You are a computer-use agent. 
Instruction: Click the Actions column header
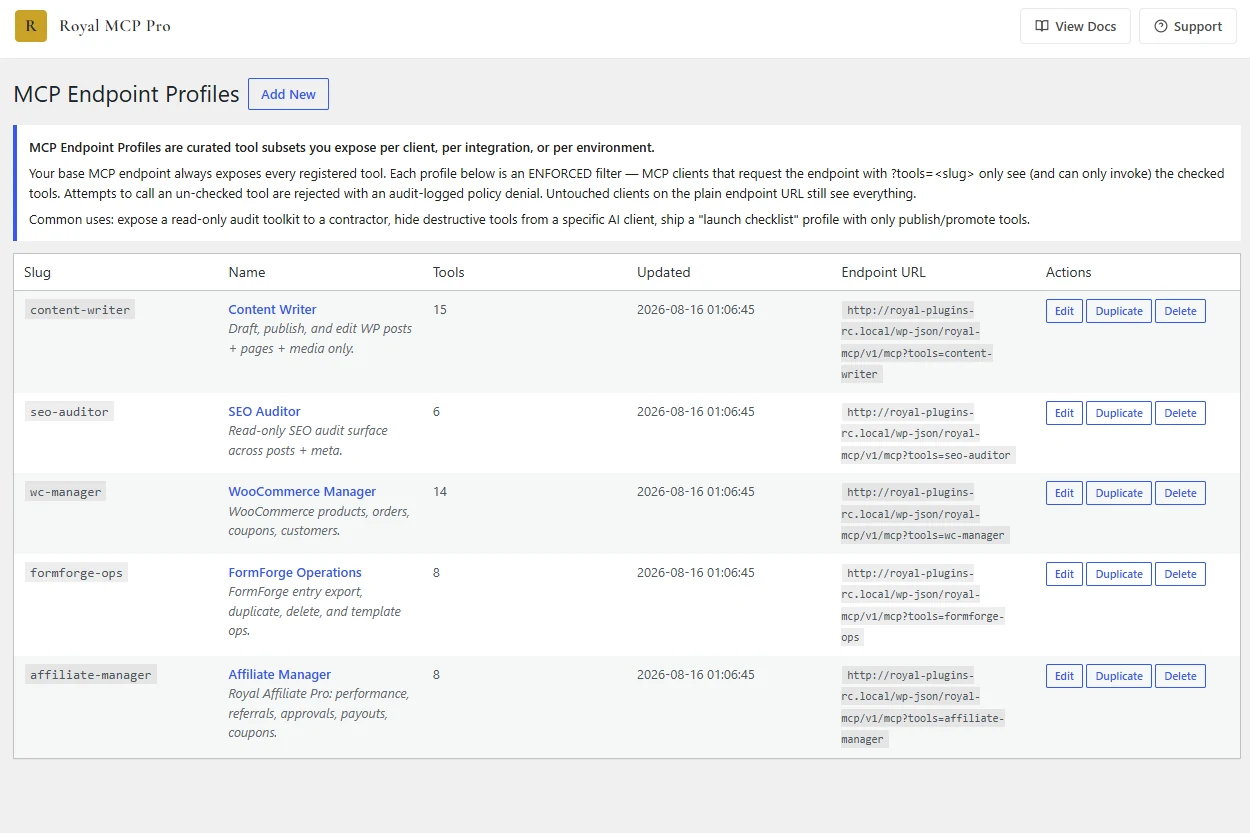pos(1069,272)
